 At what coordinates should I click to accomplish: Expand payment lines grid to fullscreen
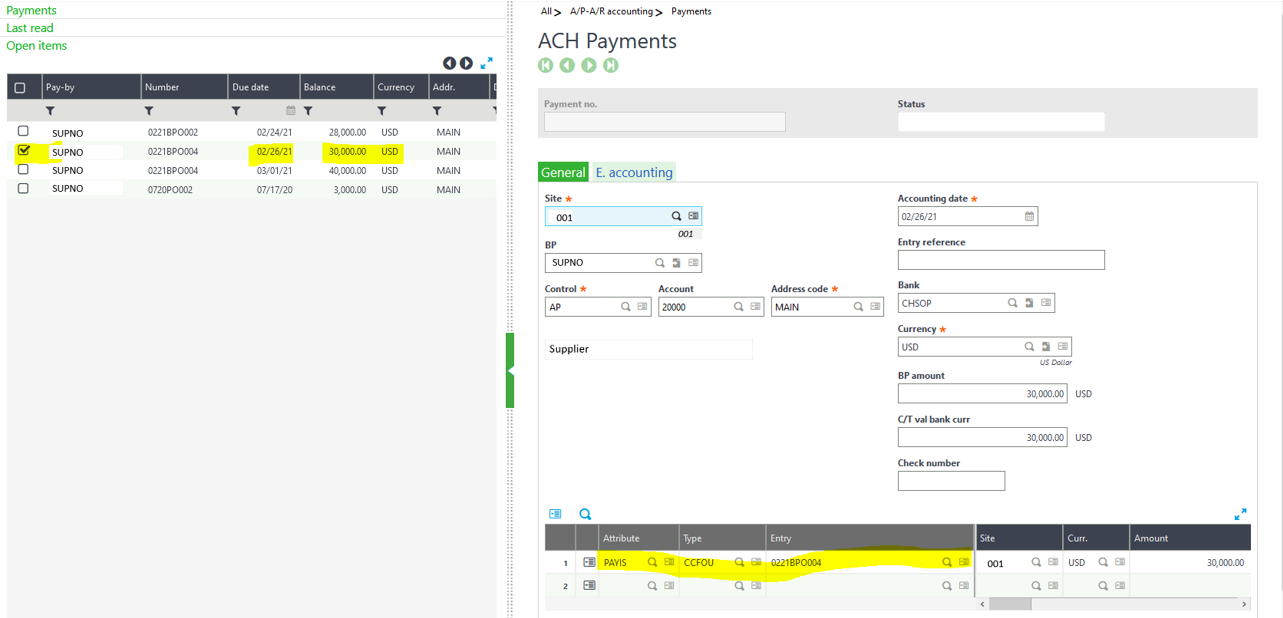[x=1240, y=514]
